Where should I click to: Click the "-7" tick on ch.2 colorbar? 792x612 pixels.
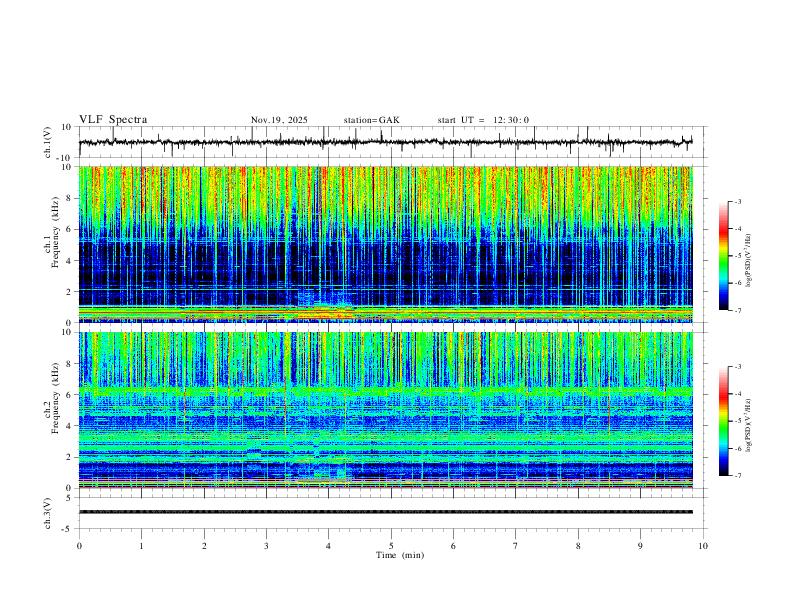[737, 476]
